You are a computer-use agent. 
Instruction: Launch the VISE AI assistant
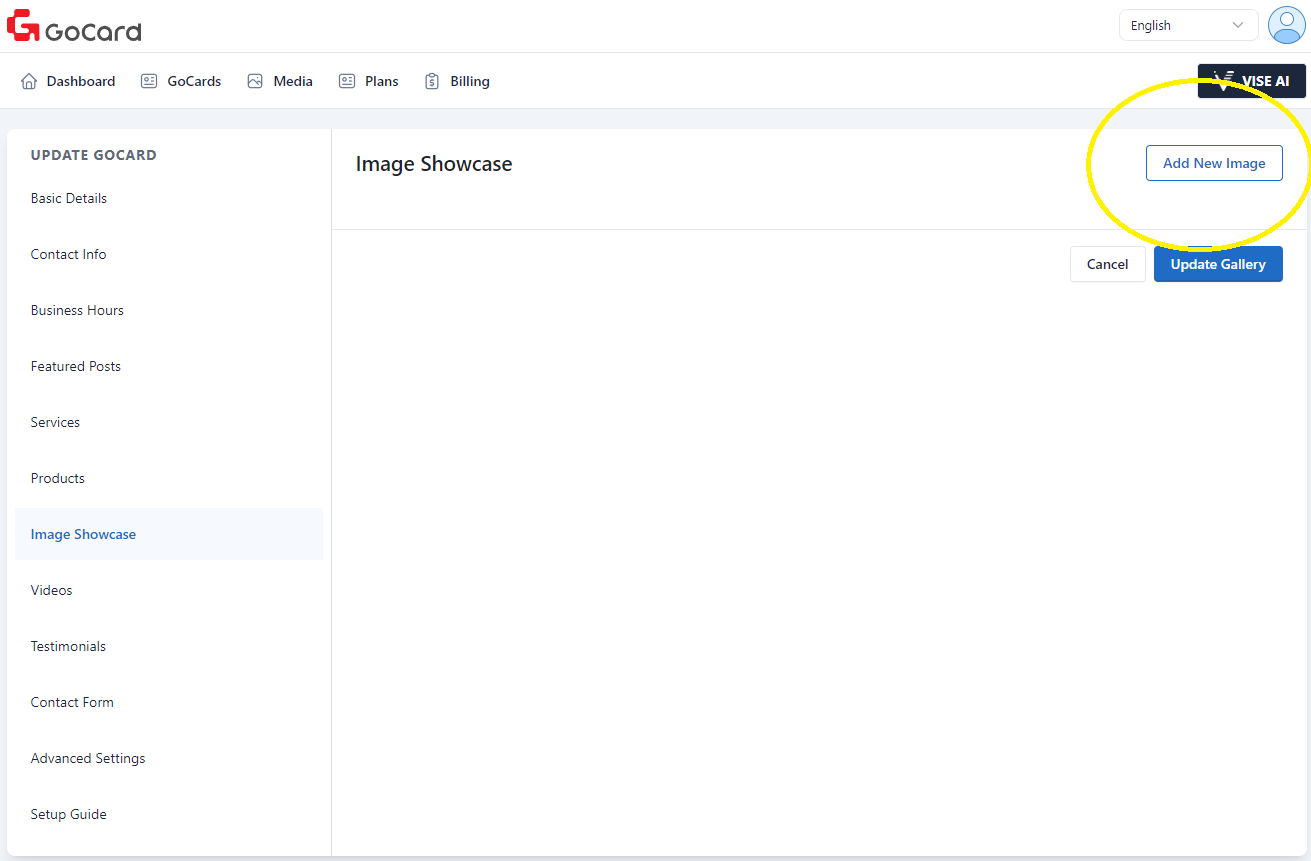pyautogui.click(x=1251, y=81)
